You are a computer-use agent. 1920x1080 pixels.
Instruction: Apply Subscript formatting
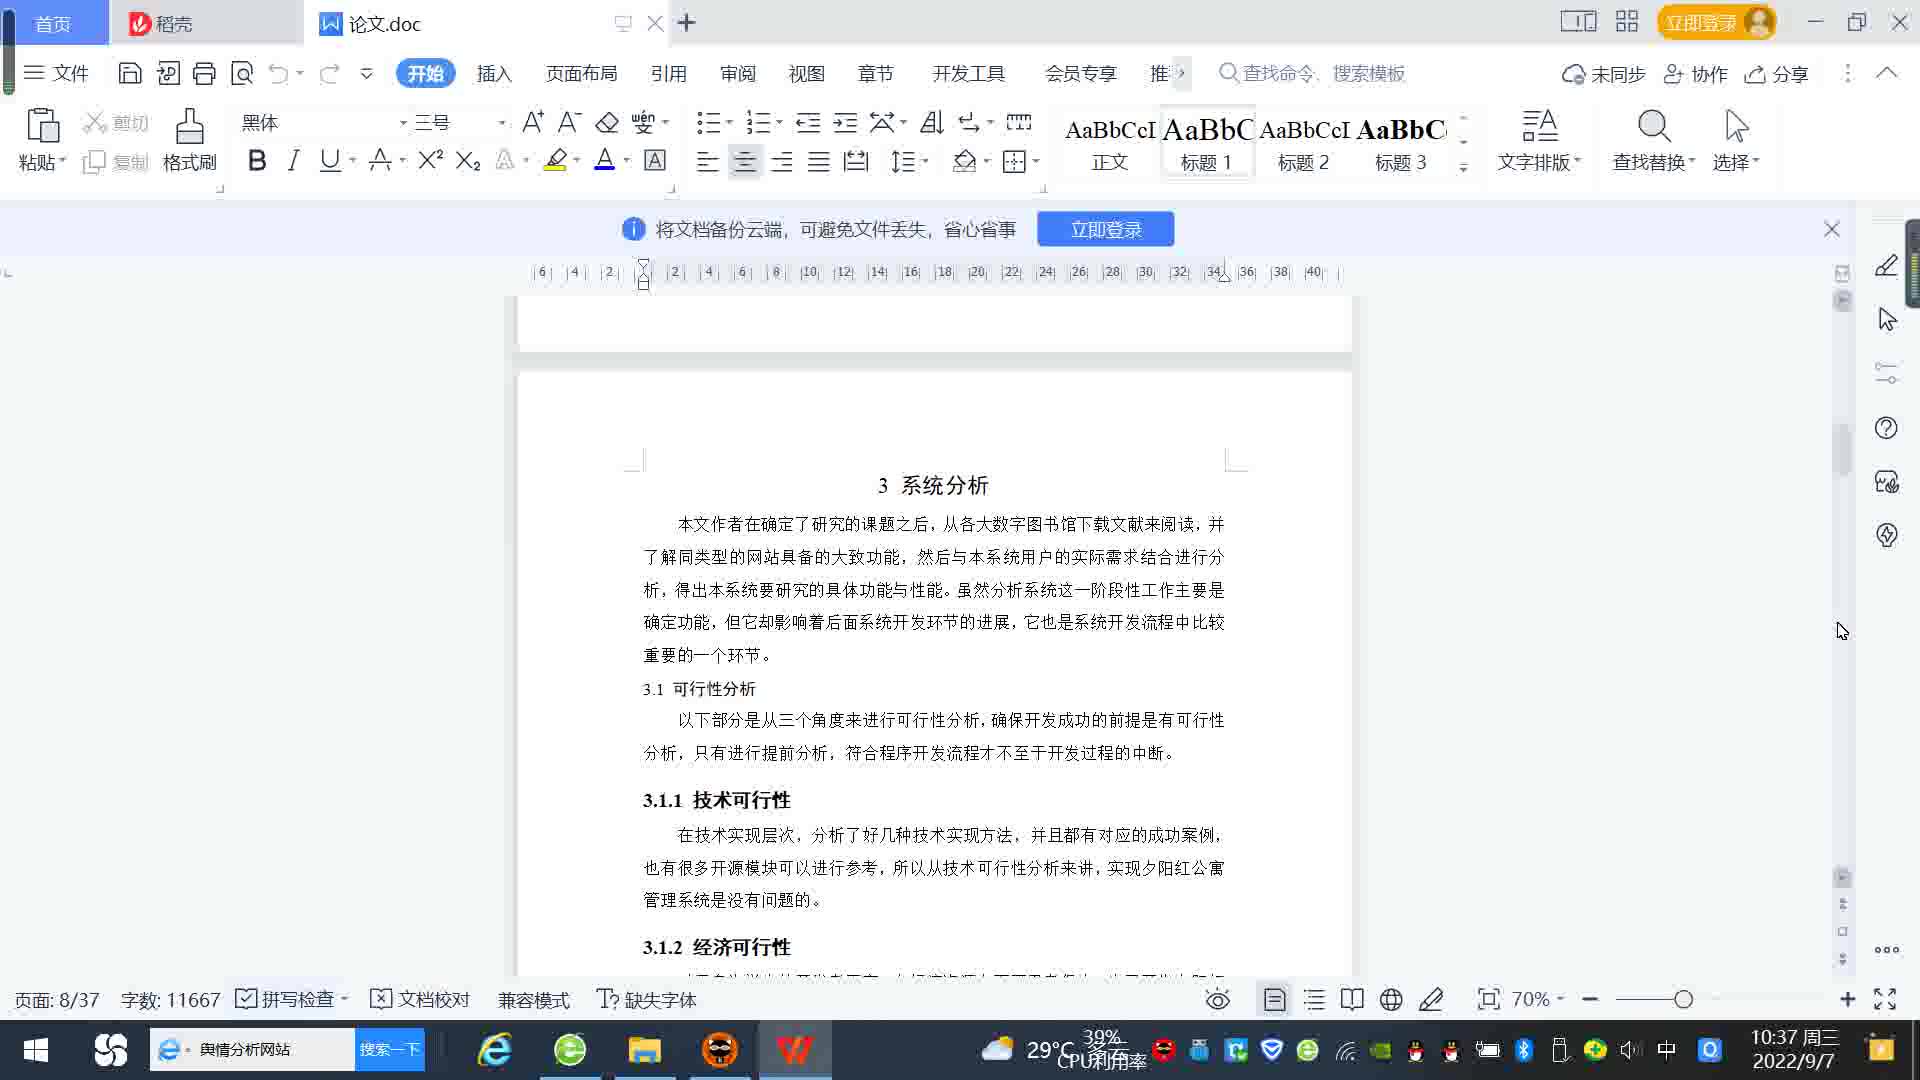[x=468, y=160]
